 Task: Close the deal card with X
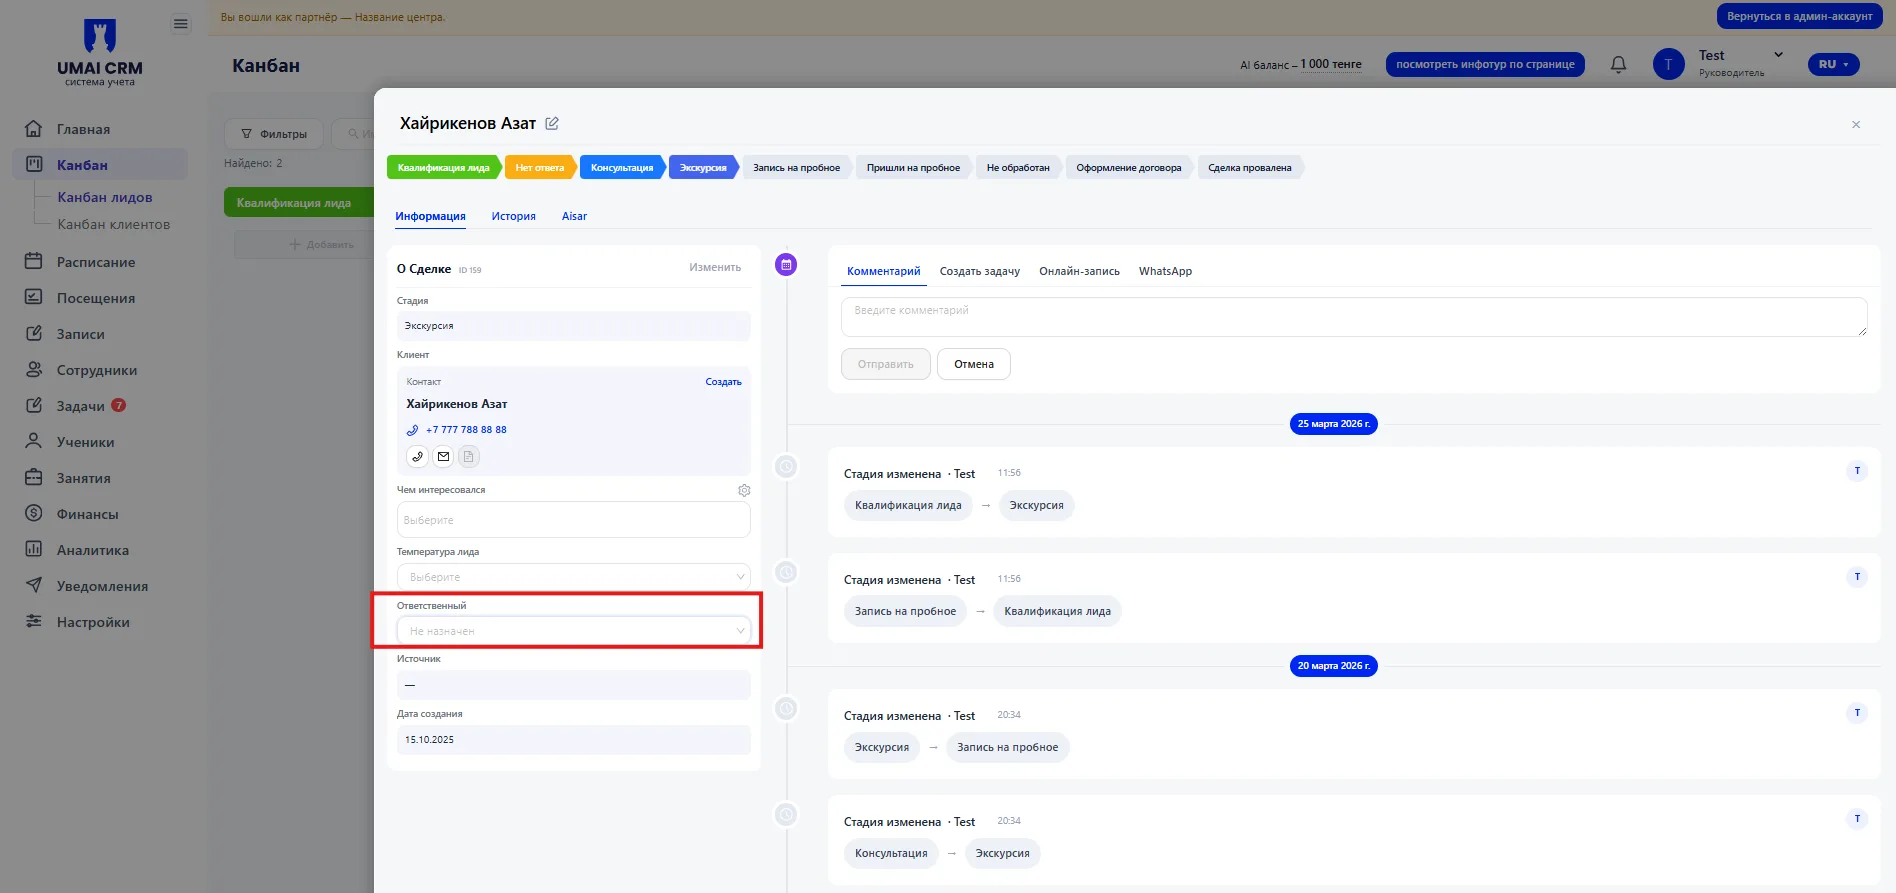[1856, 125]
